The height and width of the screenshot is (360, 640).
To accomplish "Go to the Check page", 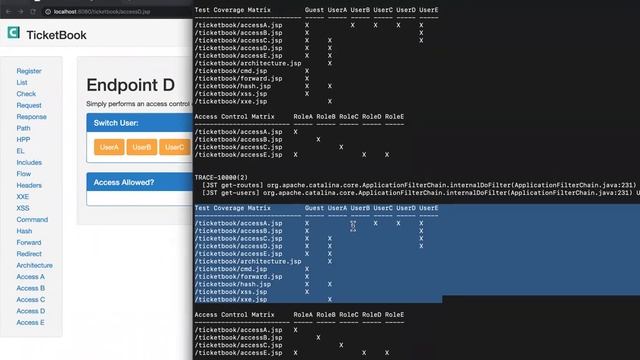I will pos(26,94).
